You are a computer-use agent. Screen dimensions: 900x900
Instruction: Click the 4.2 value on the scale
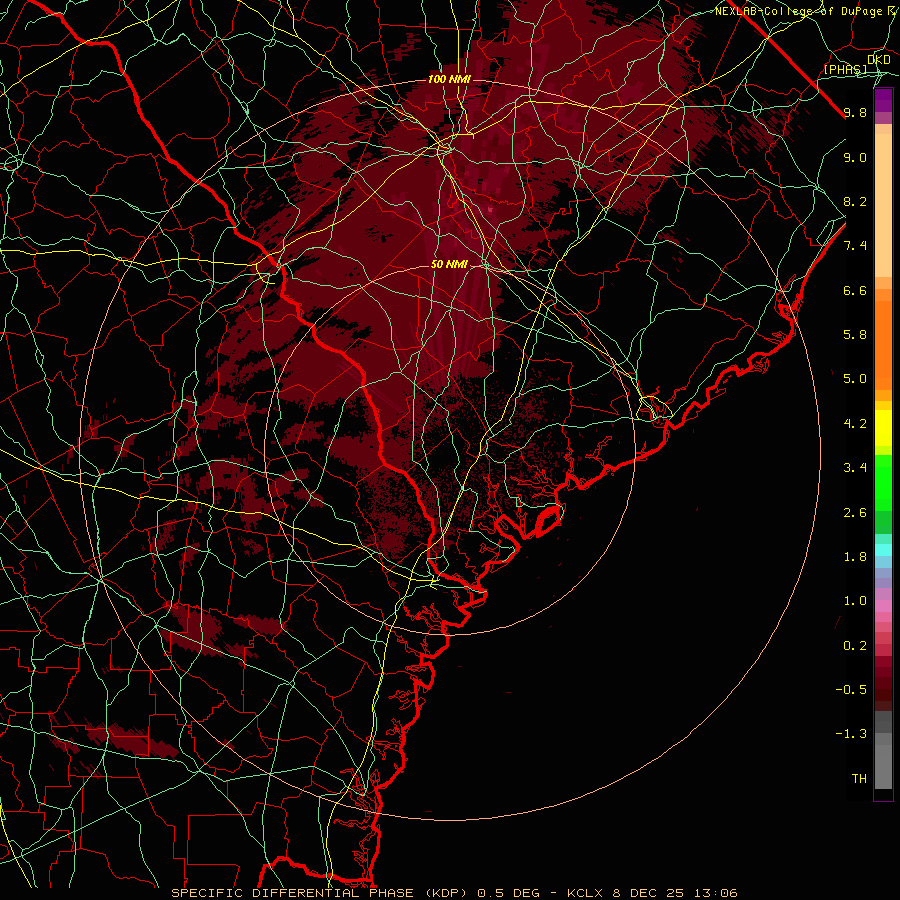point(855,424)
